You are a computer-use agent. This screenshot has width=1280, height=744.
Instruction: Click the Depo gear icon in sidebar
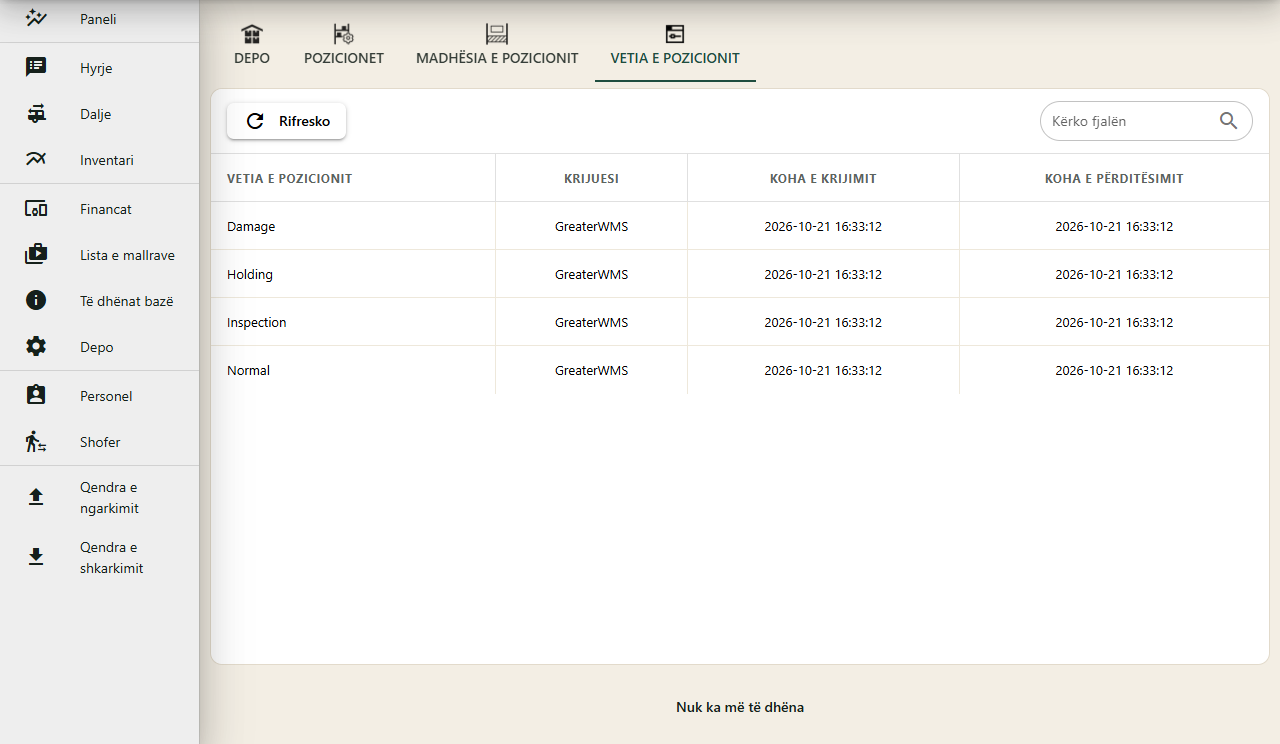pyautogui.click(x=36, y=346)
